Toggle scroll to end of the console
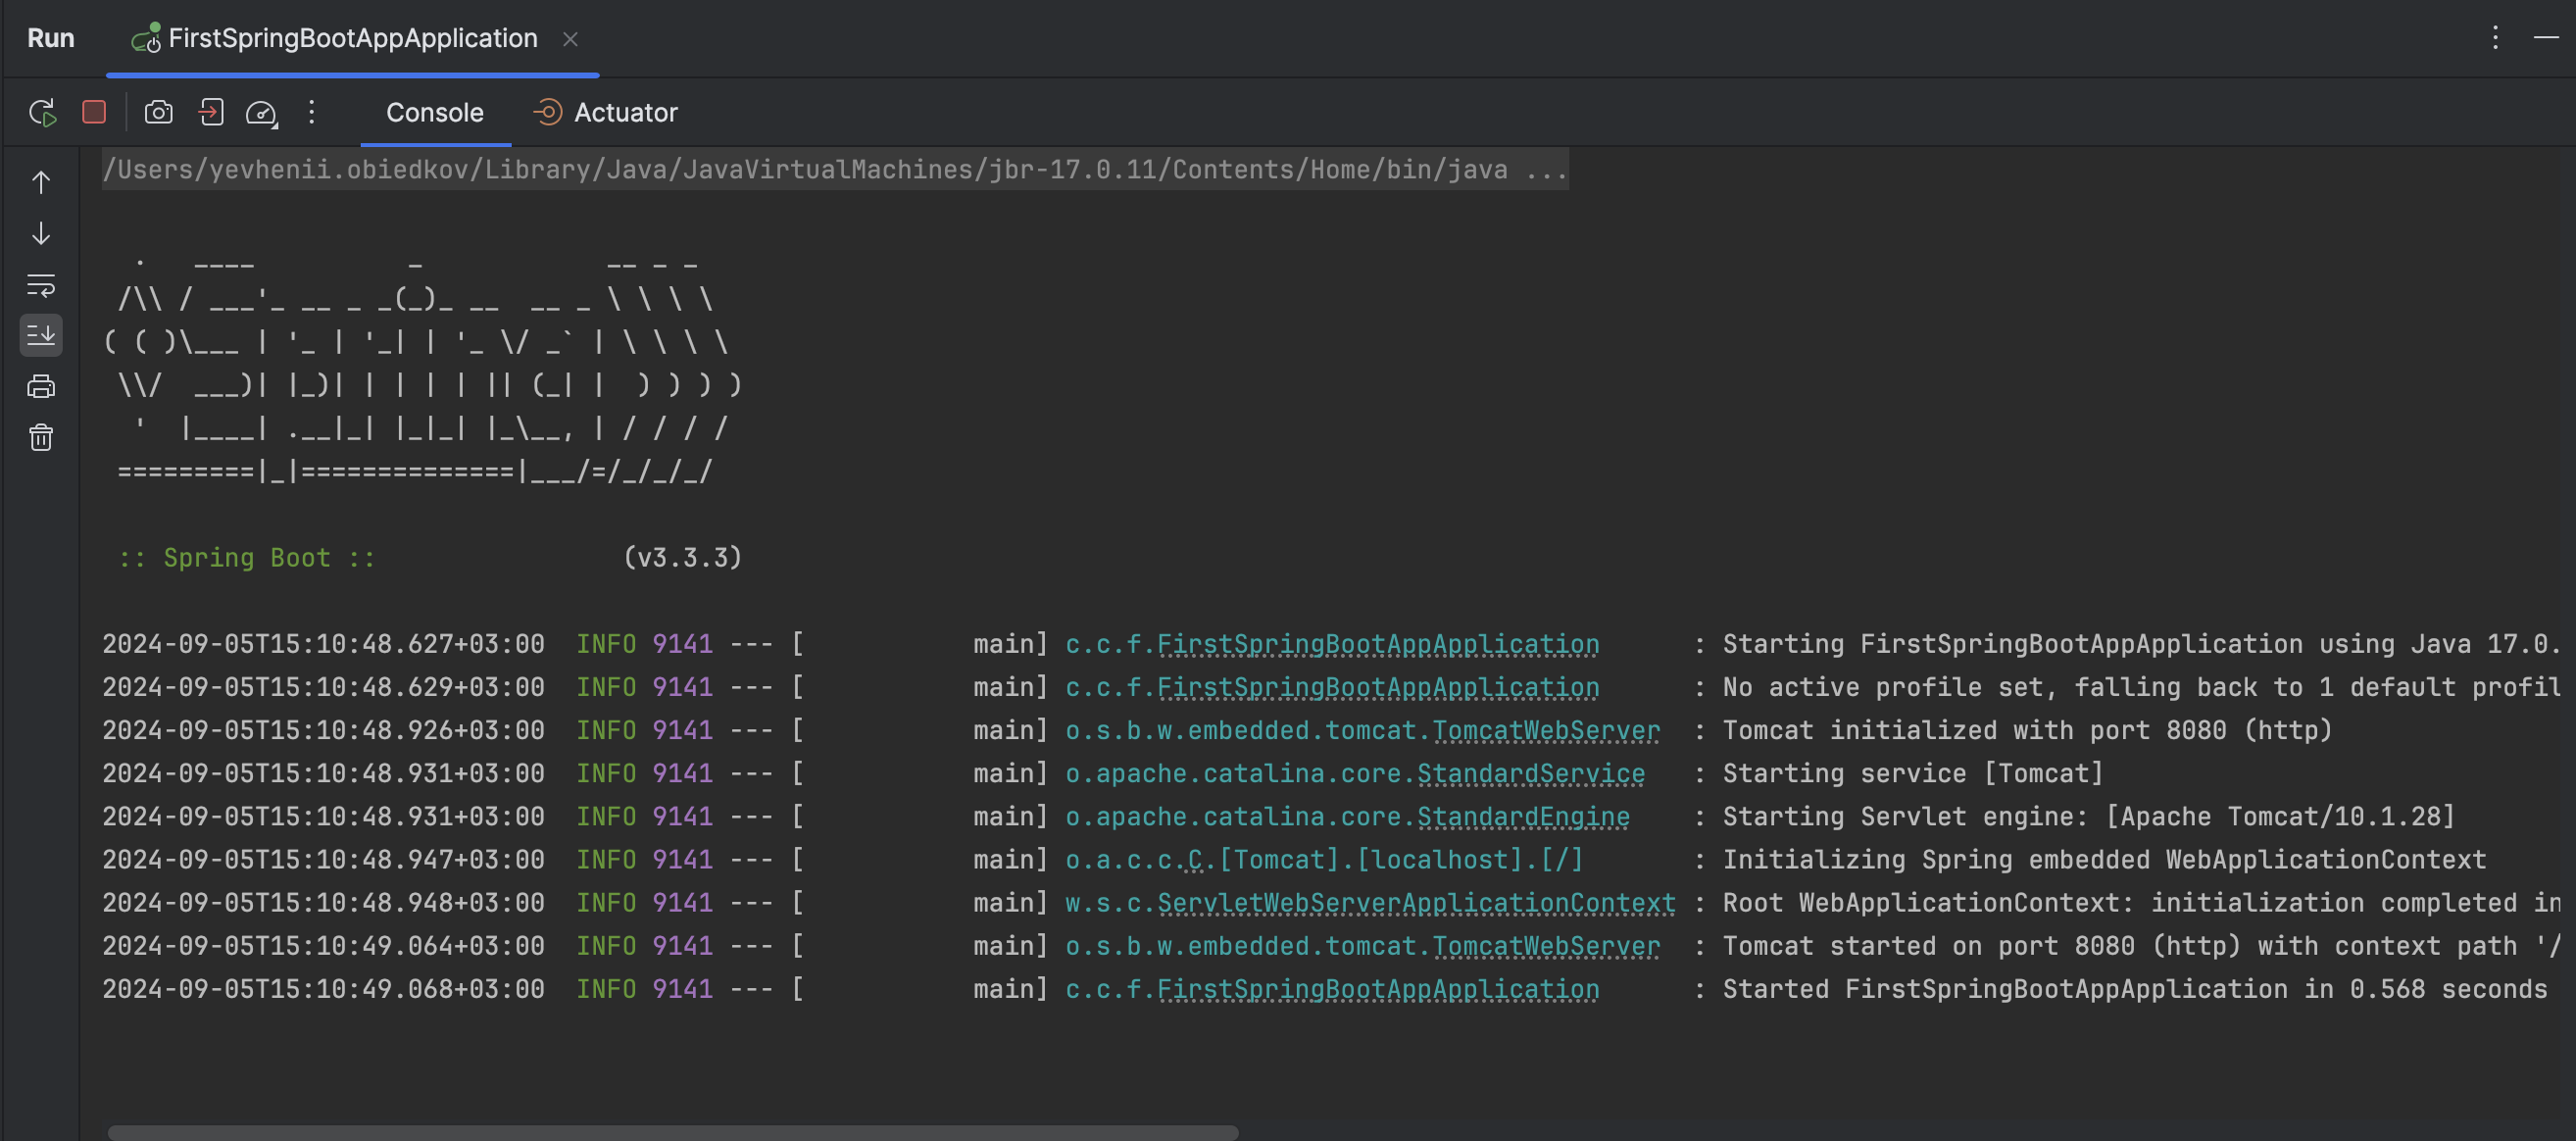 pos(41,335)
